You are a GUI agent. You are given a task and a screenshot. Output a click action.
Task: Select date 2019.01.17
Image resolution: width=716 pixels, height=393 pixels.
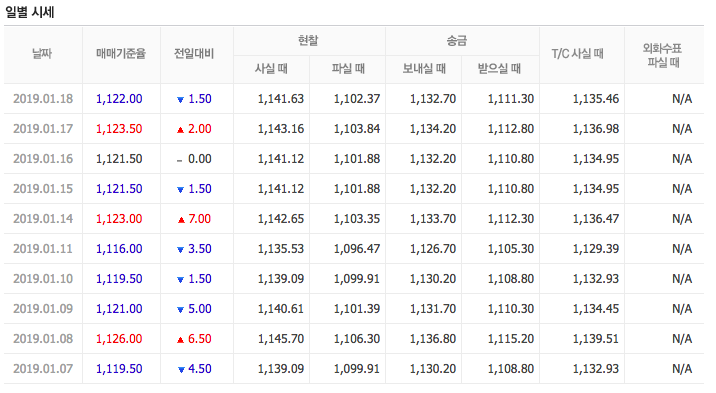tap(43, 129)
